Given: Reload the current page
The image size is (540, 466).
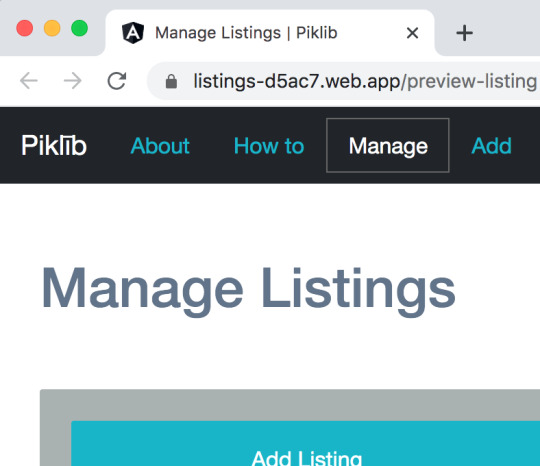Looking at the screenshot, I should [x=117, y=81].
